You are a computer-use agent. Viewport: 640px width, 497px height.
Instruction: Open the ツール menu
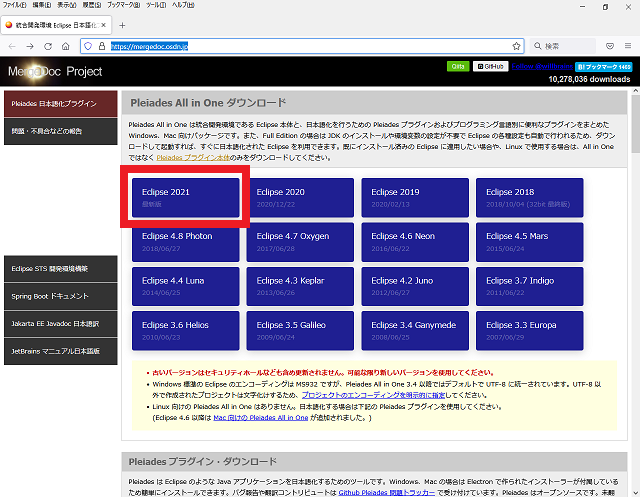156,5
